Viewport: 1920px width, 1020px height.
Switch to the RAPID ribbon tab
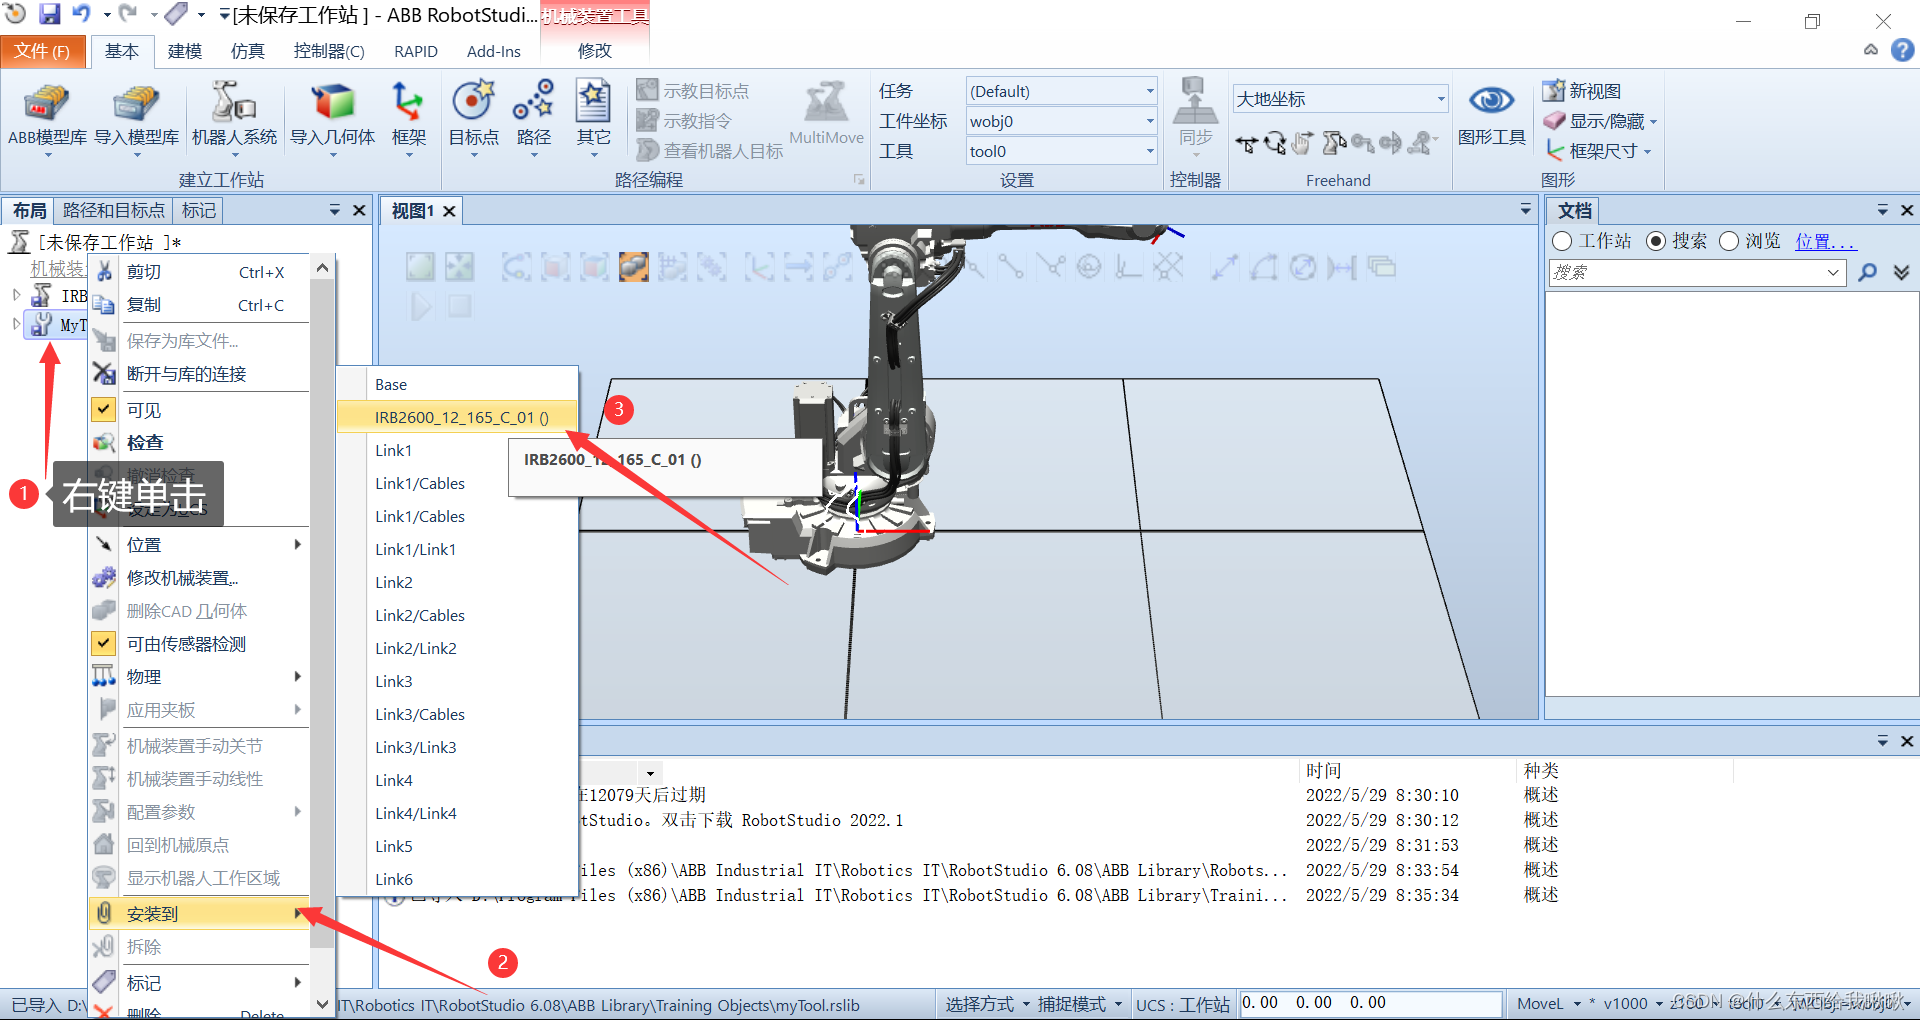pos(415,51)
